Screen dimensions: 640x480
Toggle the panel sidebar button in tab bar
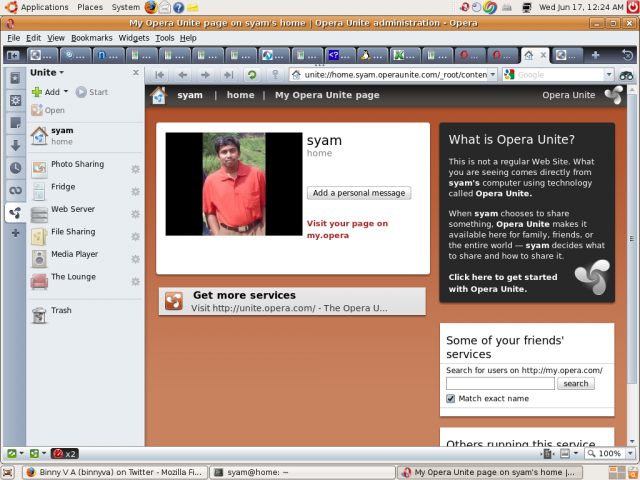point(13,55)
